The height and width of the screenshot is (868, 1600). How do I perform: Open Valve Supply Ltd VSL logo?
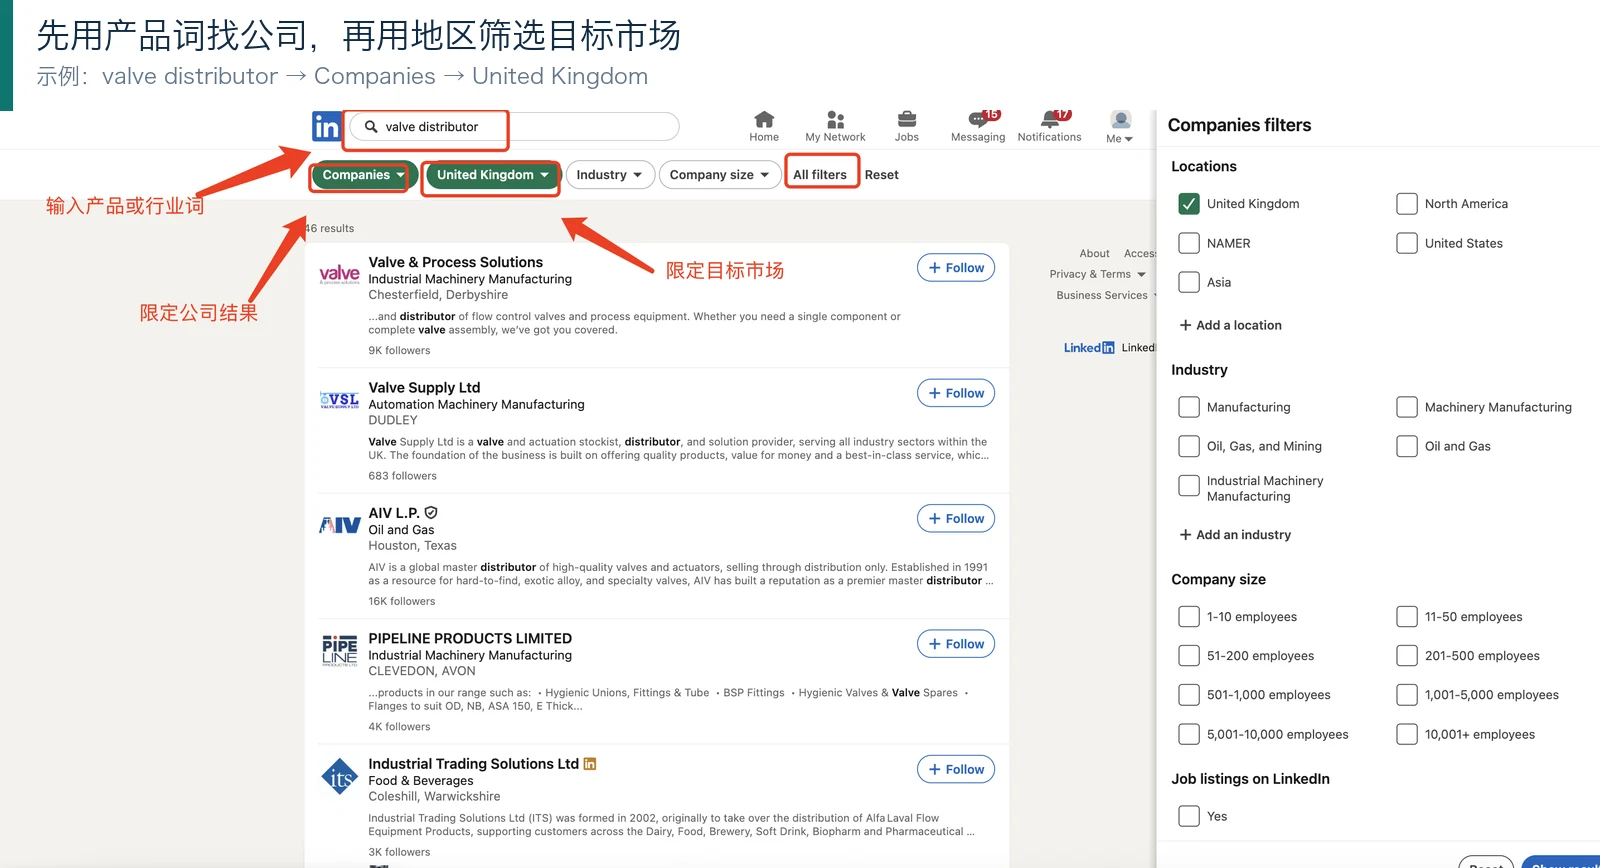point(339,400)
